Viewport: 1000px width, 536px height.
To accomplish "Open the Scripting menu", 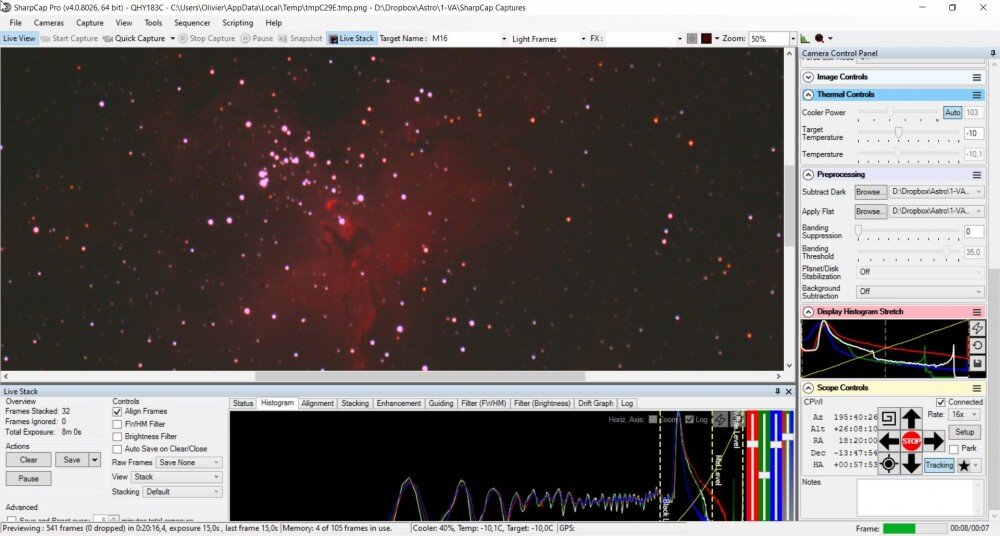I will [x=237, y=22].
